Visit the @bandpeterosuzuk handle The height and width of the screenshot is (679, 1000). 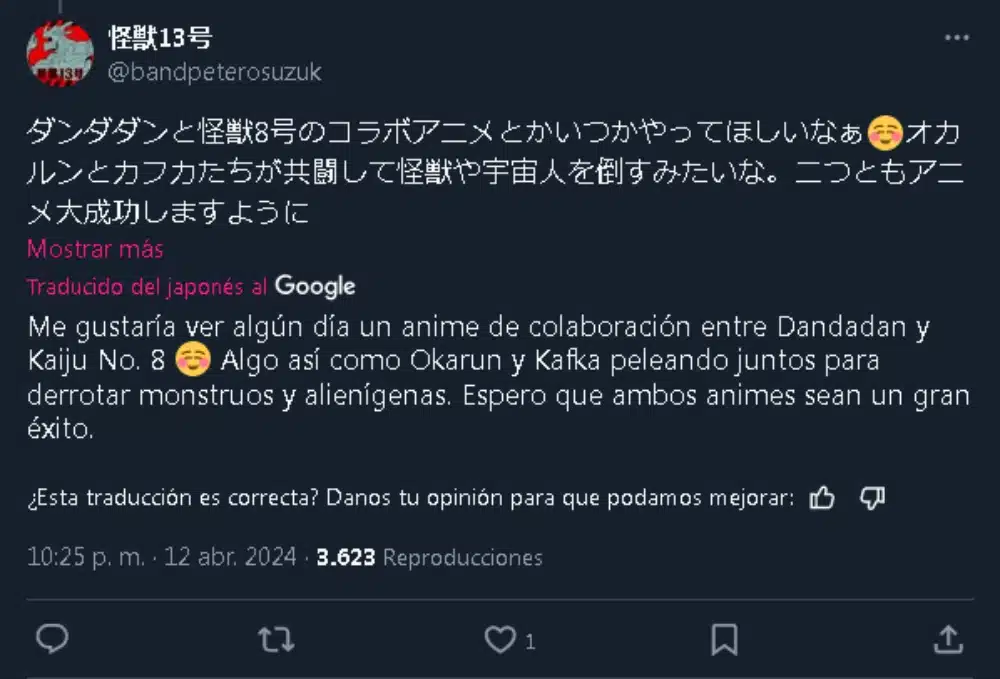[x=214, y=71]
